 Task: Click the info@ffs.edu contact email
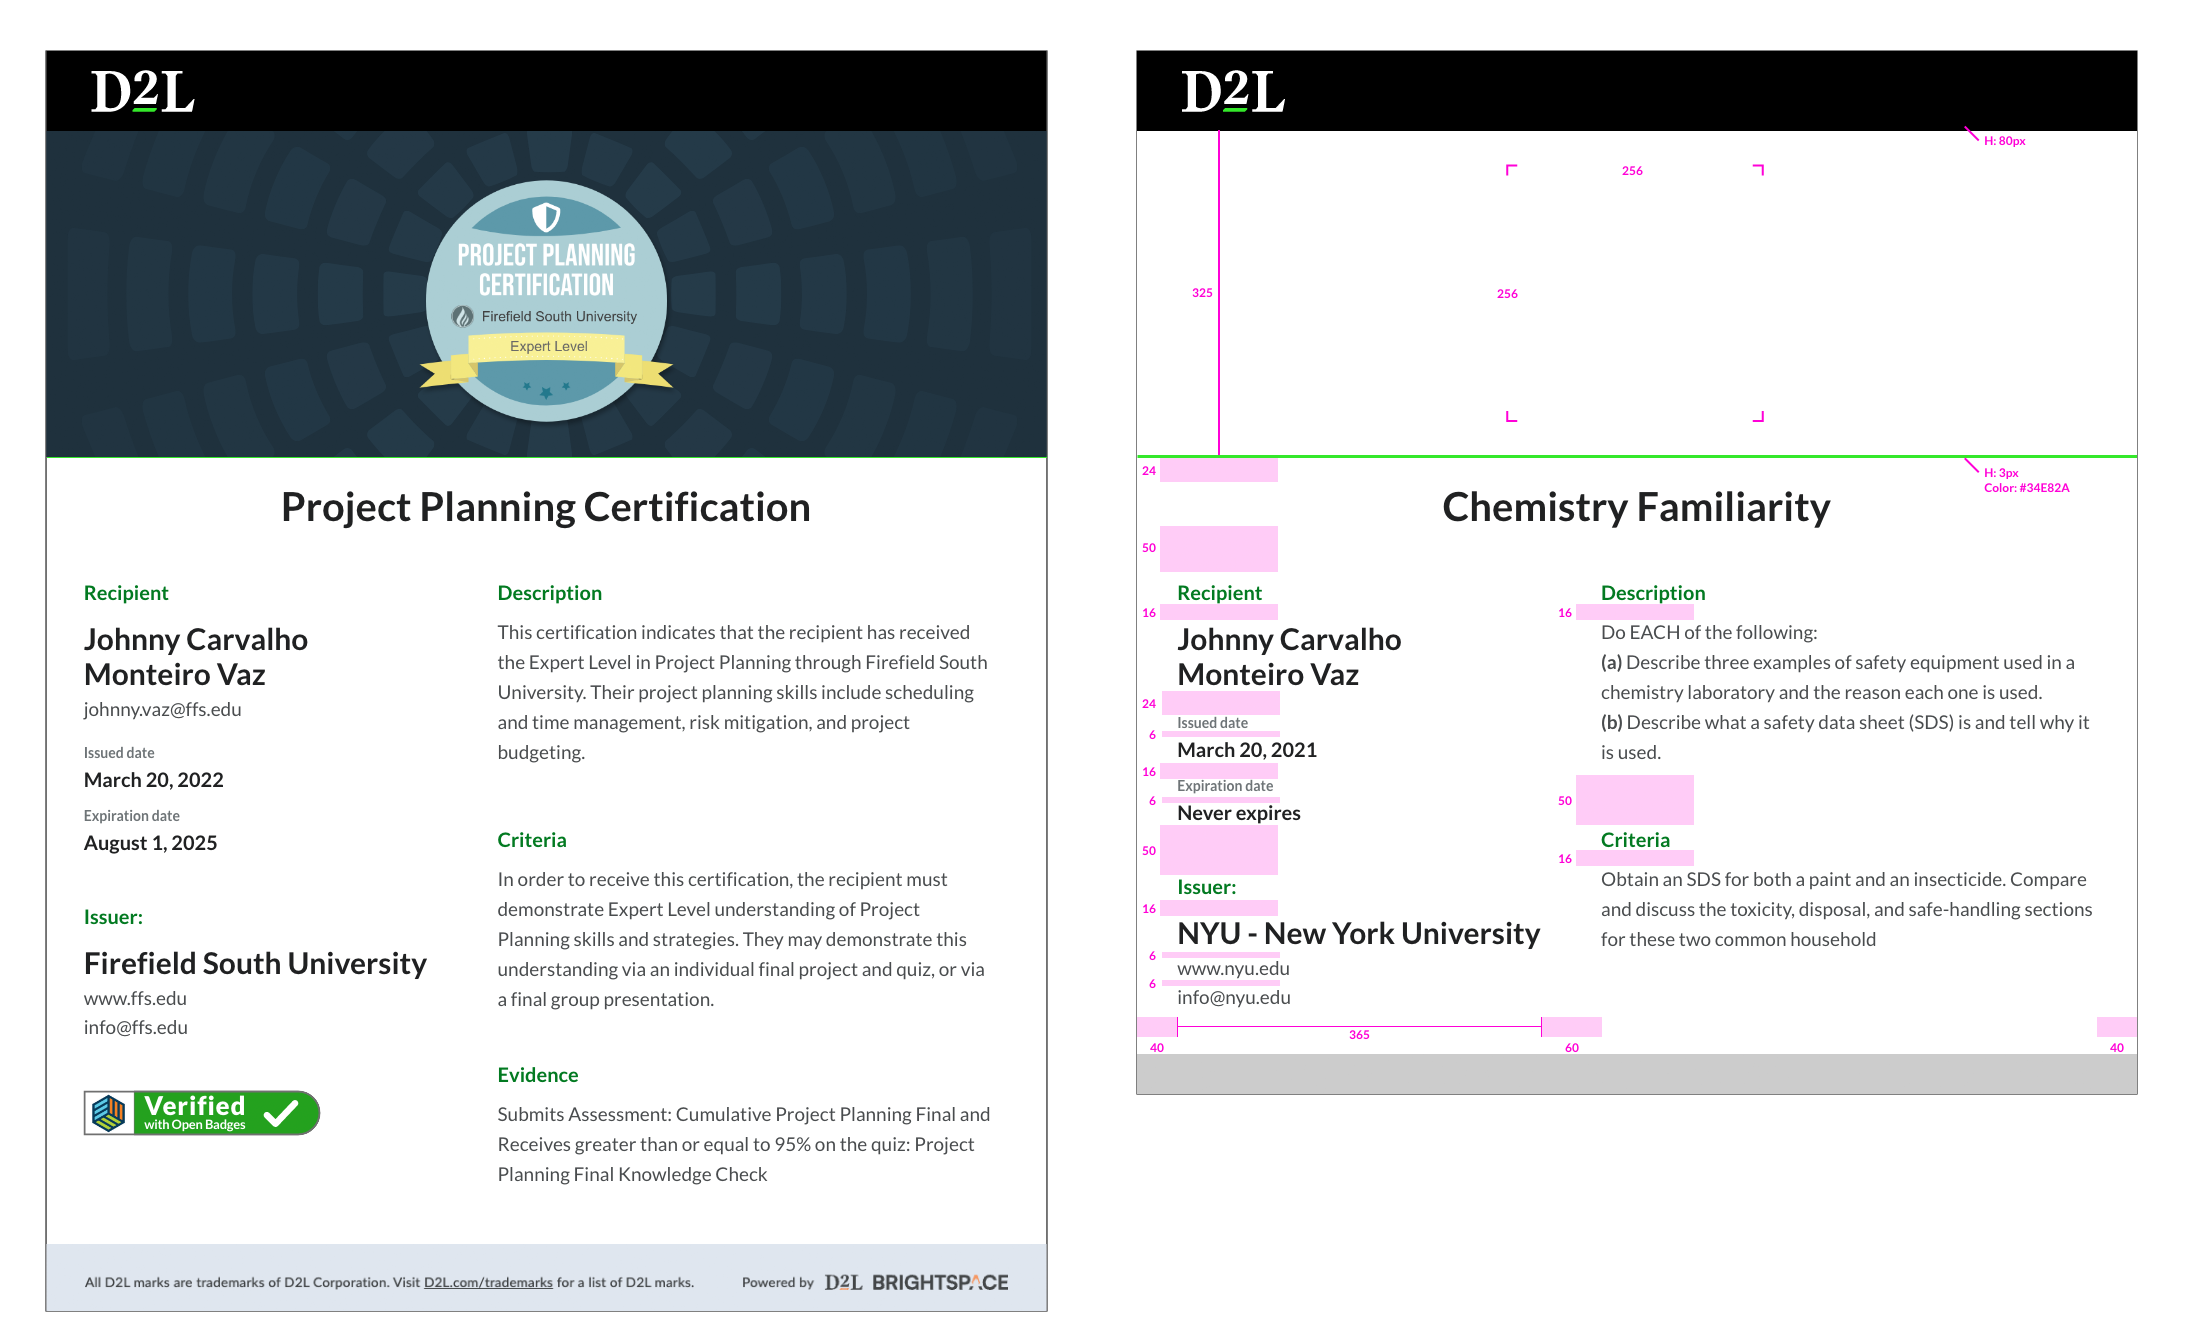pos(135,1027)
